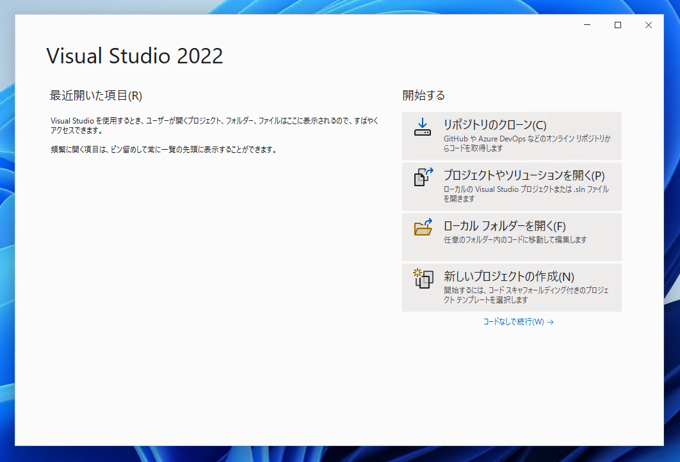680x462 pixels.
Task: Open ローカル フォルダーを開く(F) option
Action: point(511,237)
